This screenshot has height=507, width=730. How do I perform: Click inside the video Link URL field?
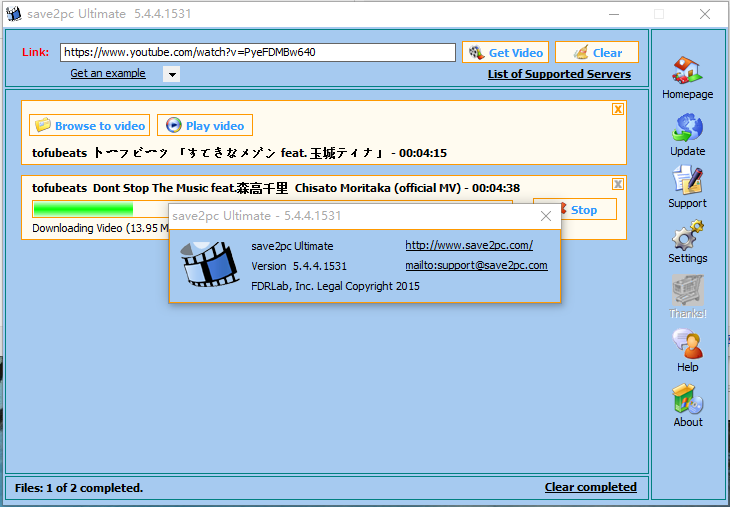(258, 52)
